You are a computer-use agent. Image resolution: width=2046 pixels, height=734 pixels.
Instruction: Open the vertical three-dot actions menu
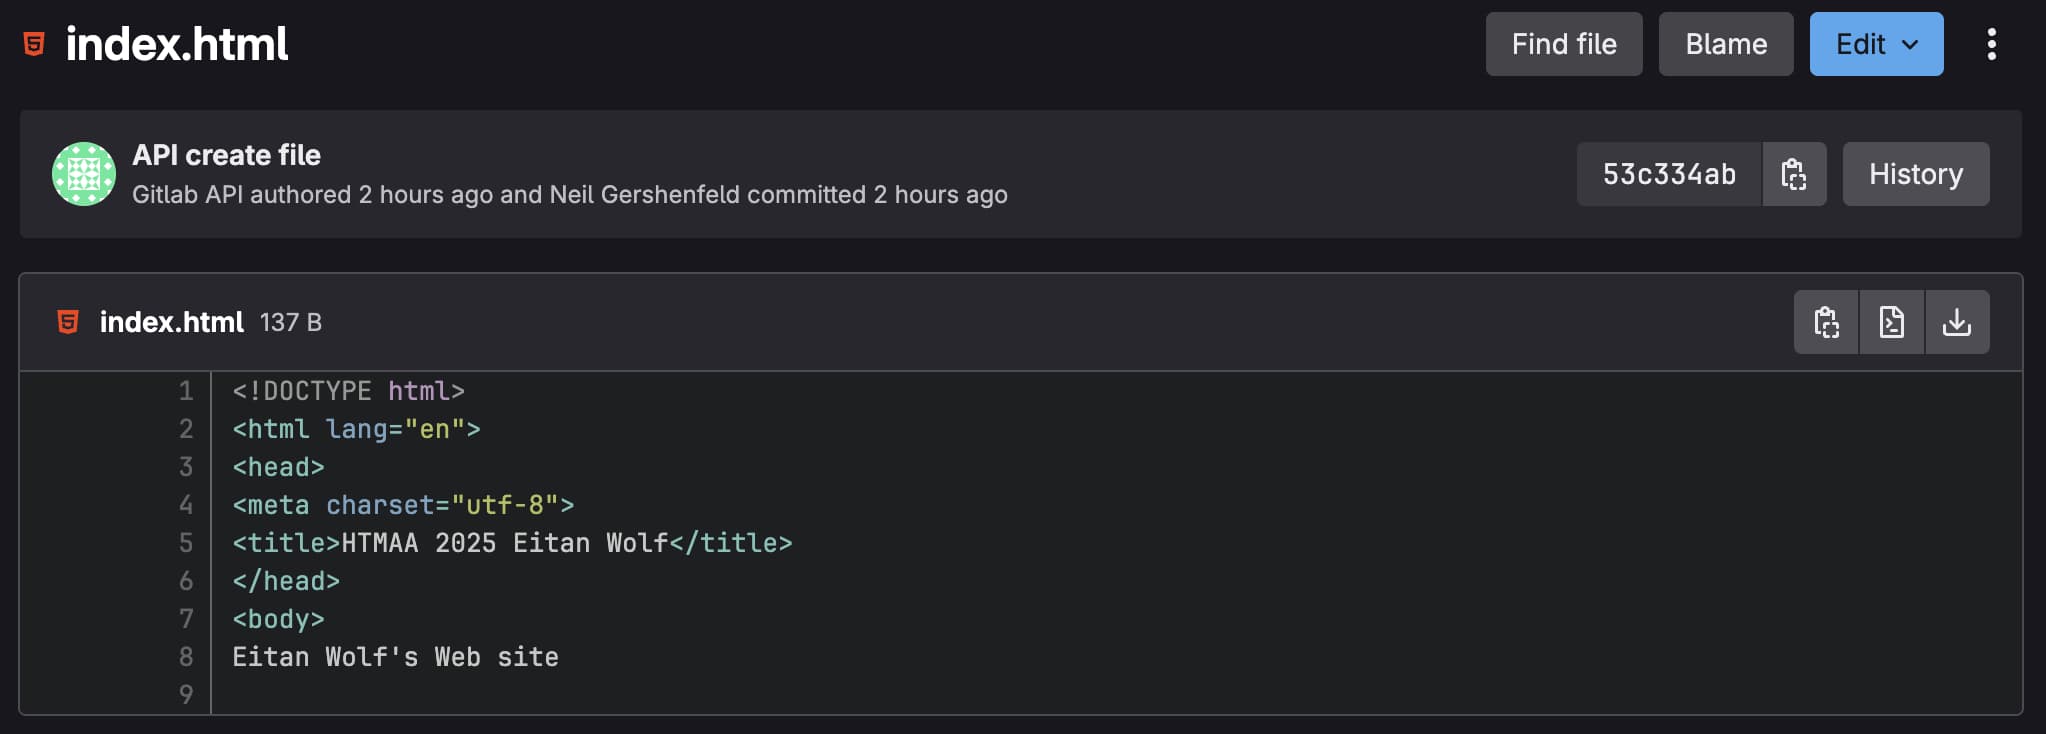[x=1991, y=44]
